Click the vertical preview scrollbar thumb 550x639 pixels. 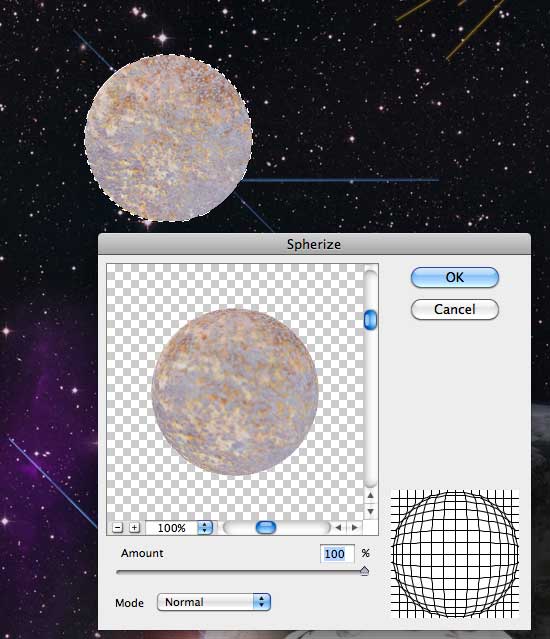coord(370,320)
